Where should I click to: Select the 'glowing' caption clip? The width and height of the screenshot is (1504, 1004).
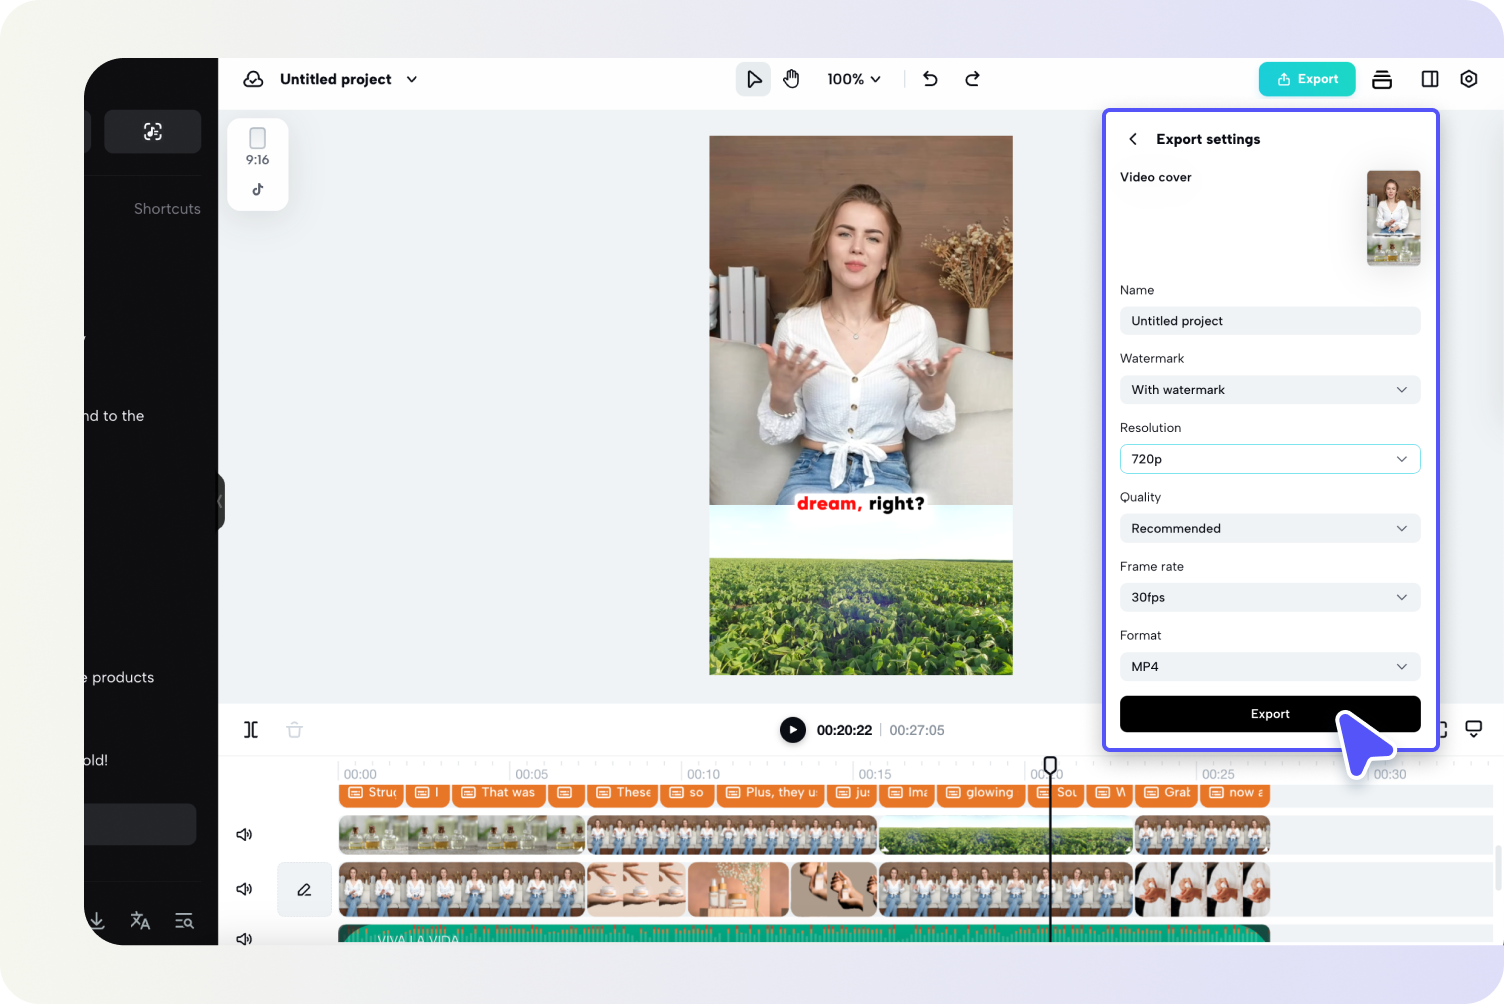pos(980,793)
